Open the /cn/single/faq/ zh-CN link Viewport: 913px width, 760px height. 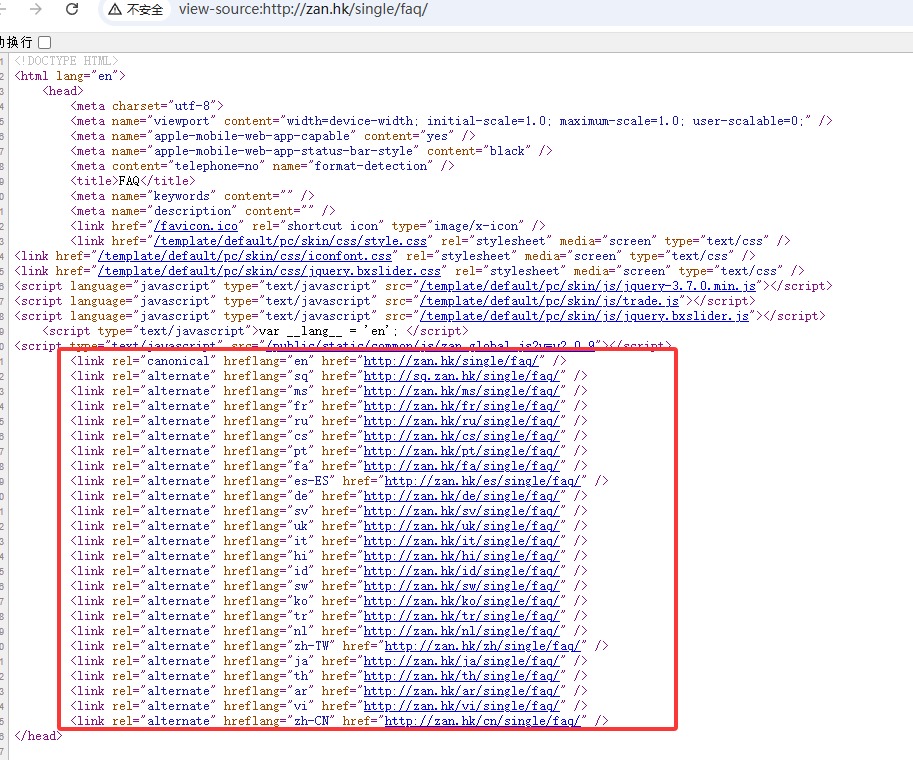482,721
